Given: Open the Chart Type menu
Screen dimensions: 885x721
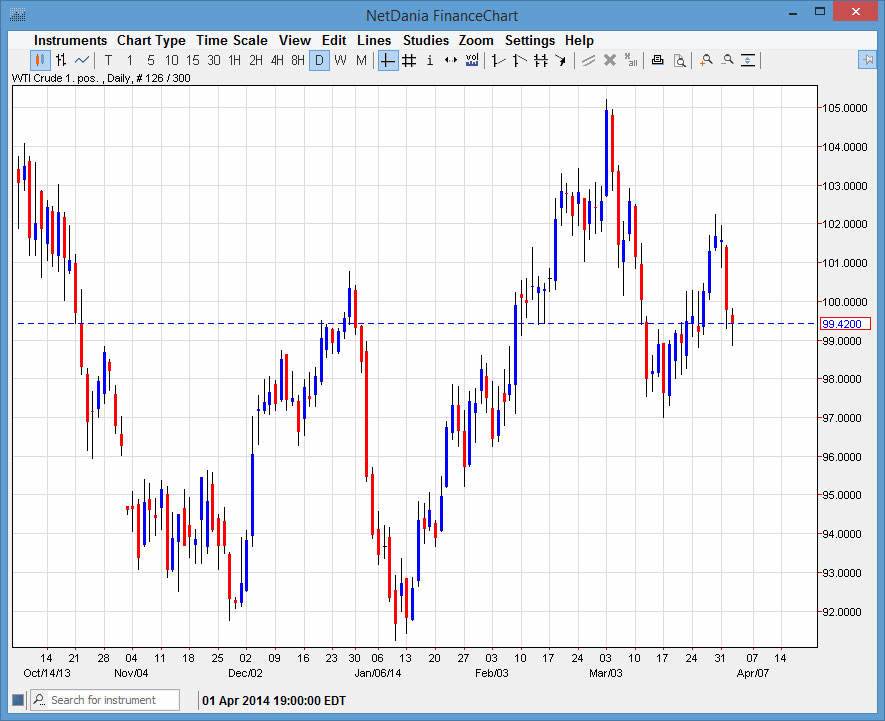Looking at the screenshot, I should (151, 40).
